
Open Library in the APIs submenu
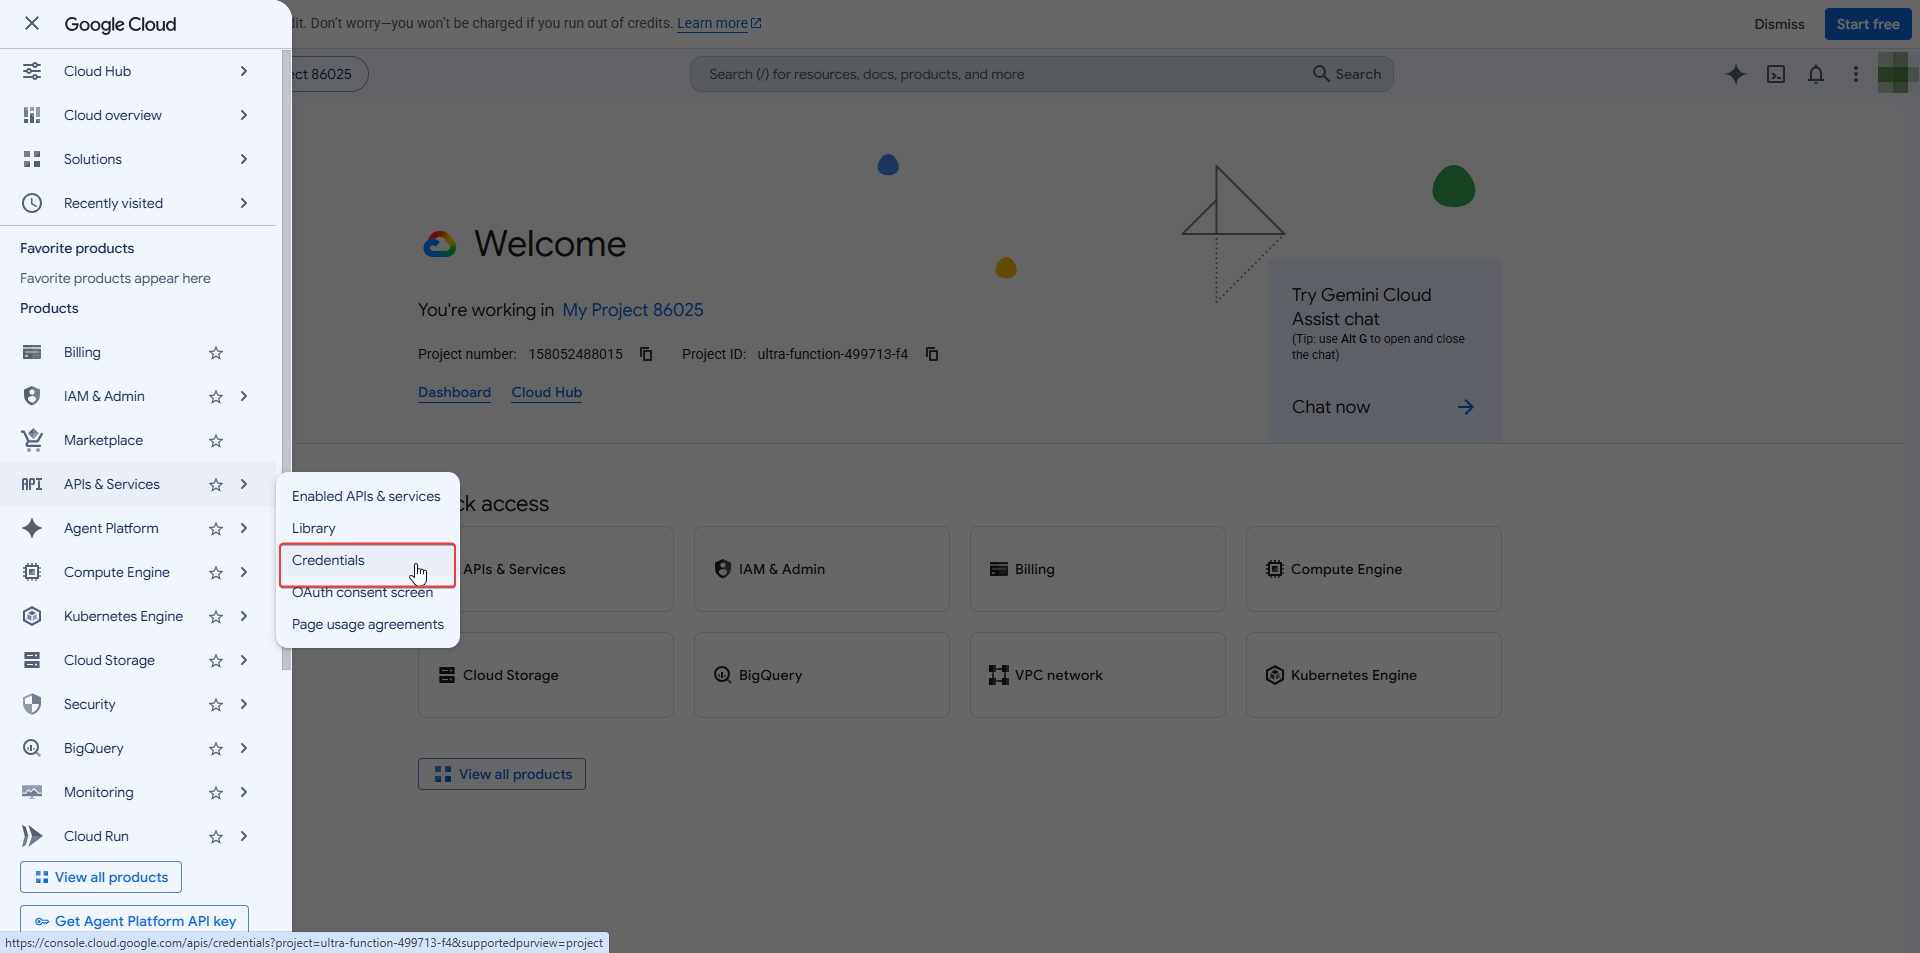pyautogui.click(x=367, y=528)
